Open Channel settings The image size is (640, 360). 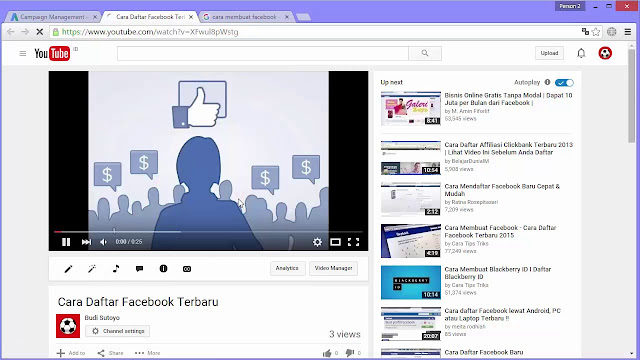[x=118, y=331]
